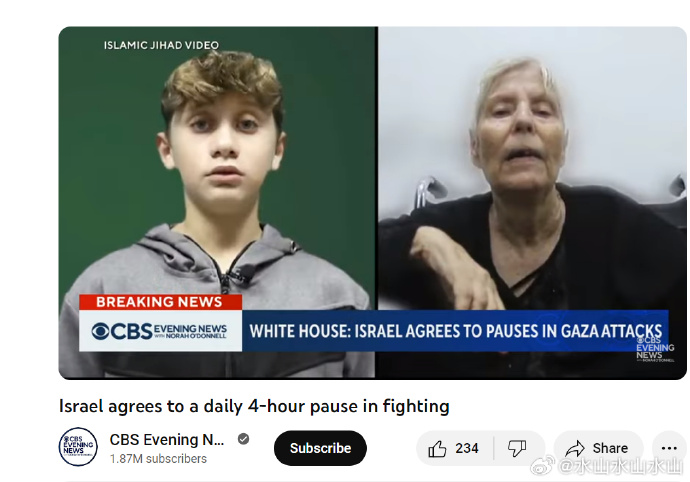Click the 234 likes count
Image resolution: width=690 pixels, height=482 pixels.
point(466,448)
